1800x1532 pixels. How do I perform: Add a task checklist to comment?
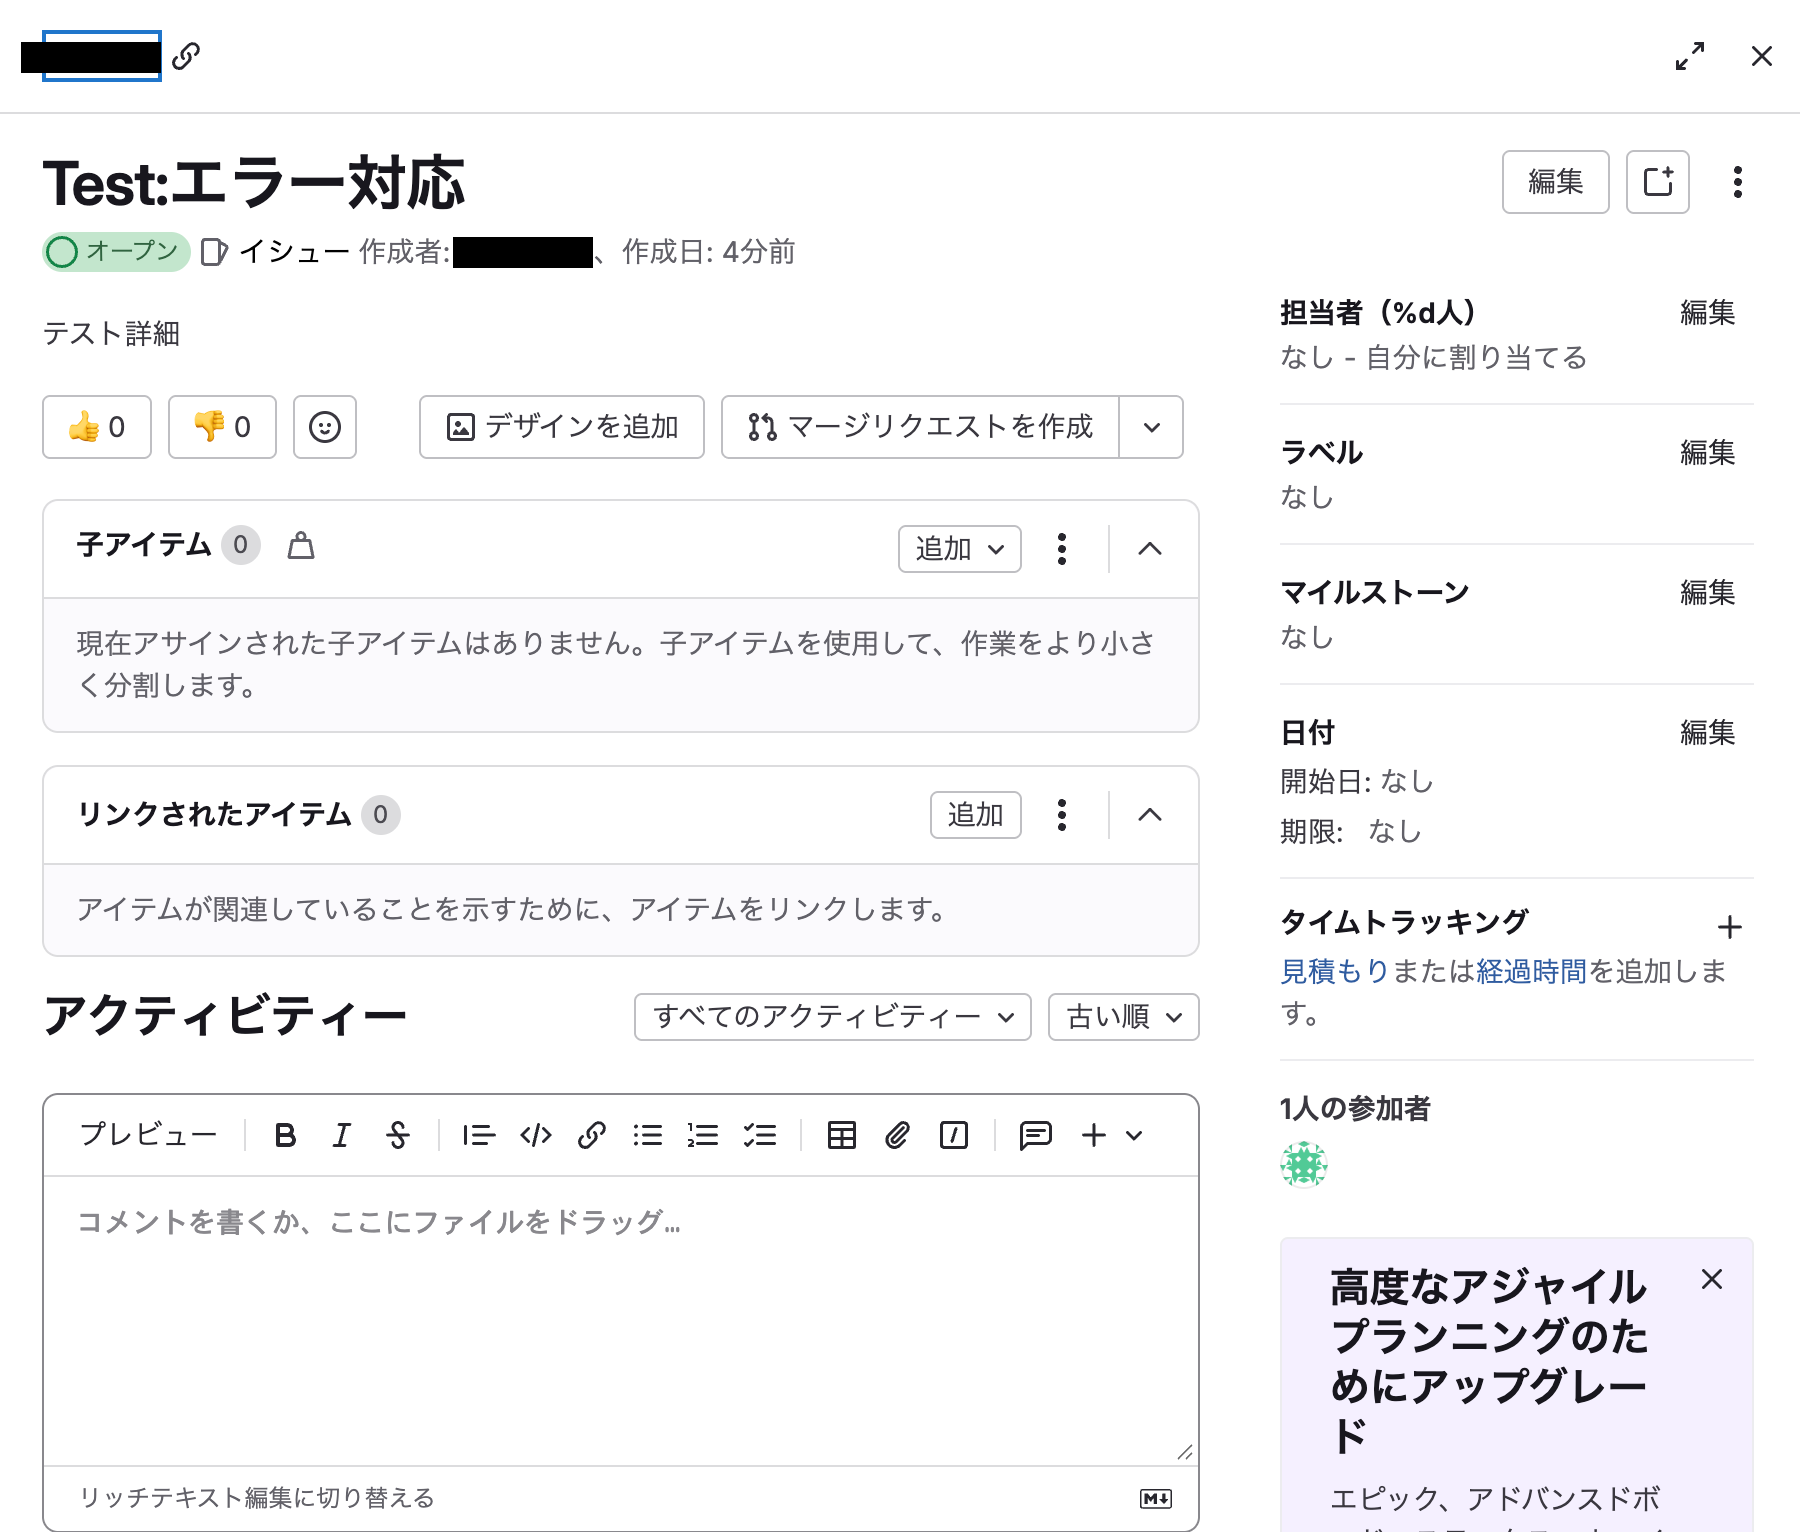click(760, 1135)
